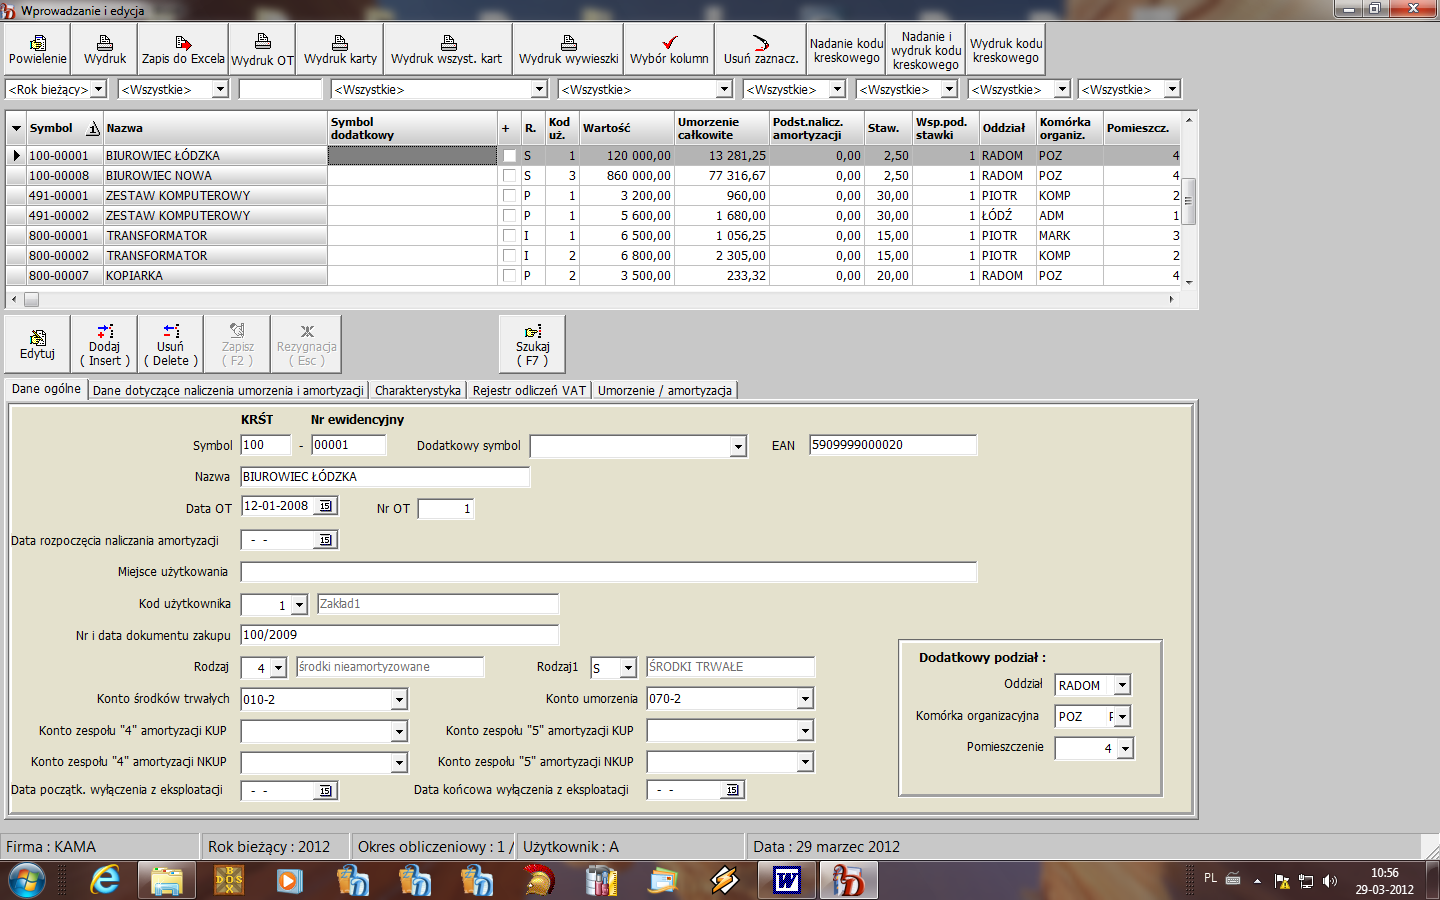The image size is (1440, 900).
Task: Expand Konto środków trwałych dropdown
Action: (x=399, y=699)
